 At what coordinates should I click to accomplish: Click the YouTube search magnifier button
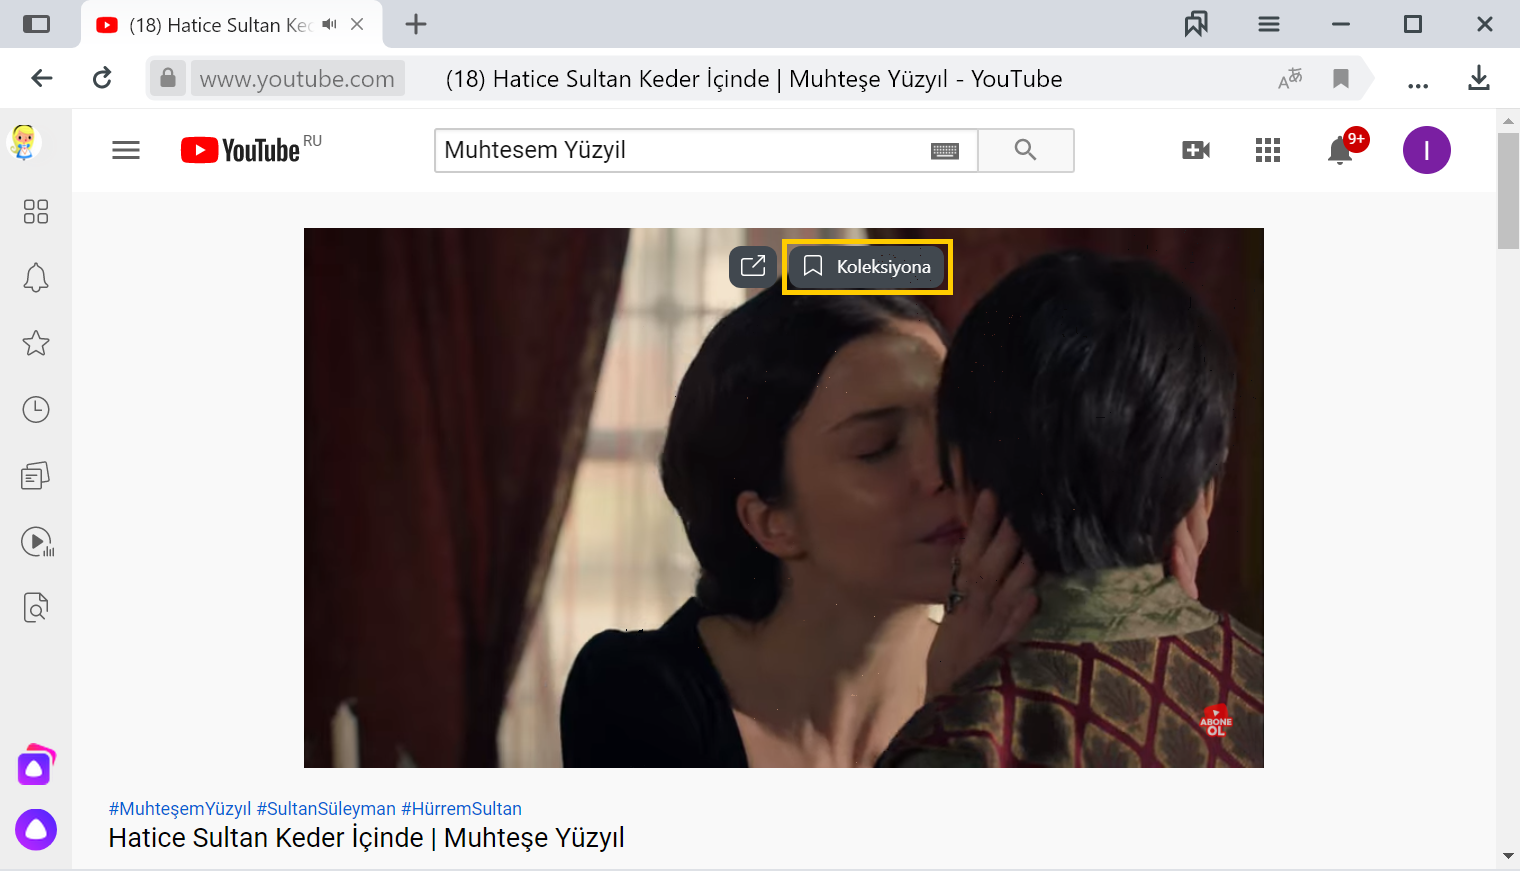[1026, 150]
